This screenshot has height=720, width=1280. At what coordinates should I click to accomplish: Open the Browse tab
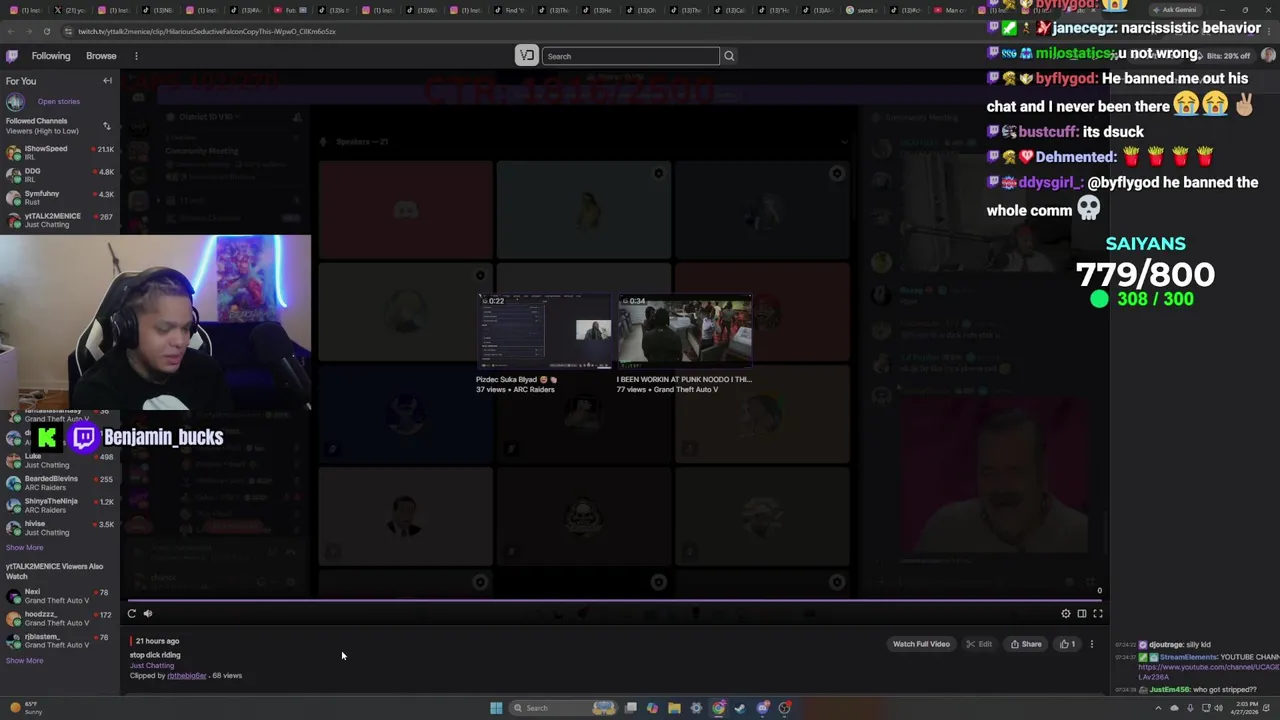click(101, 56)
